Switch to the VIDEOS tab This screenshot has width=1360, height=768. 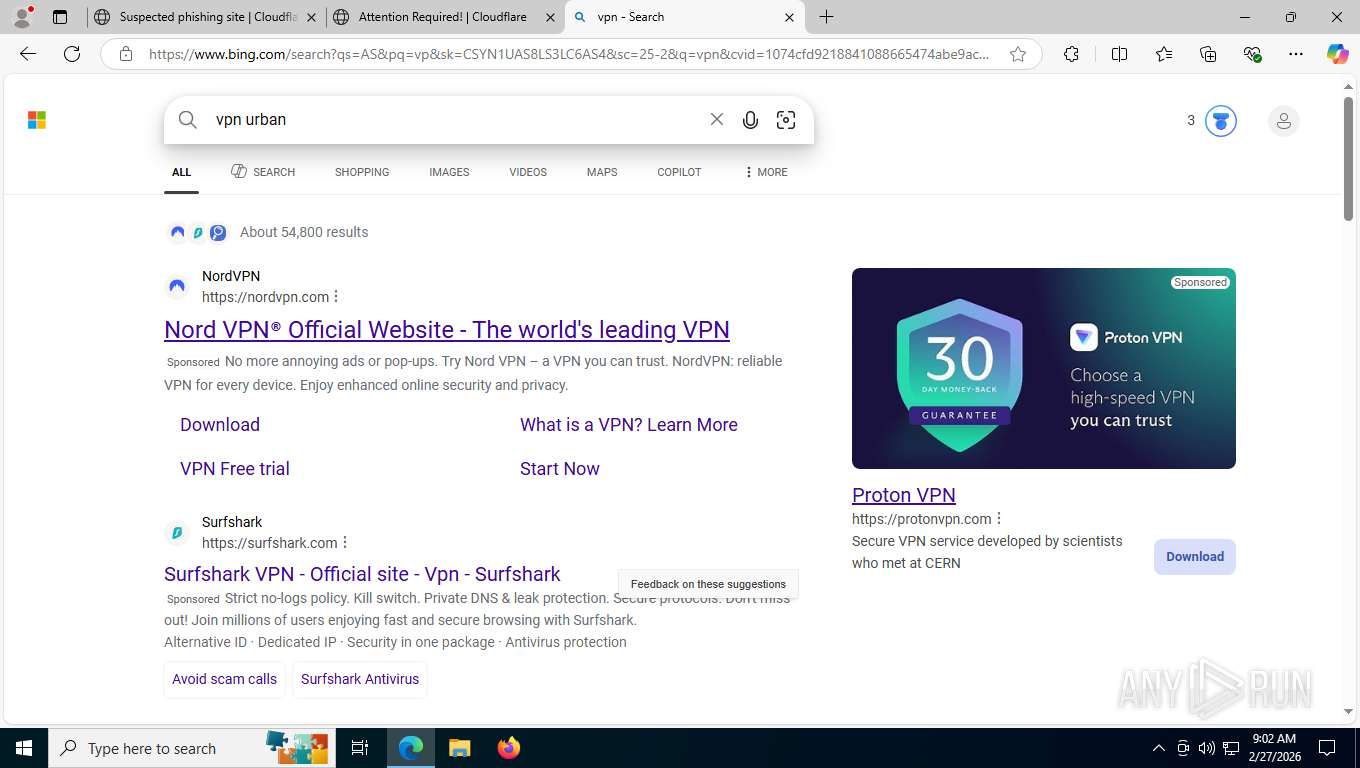click(x=528, y=172)
